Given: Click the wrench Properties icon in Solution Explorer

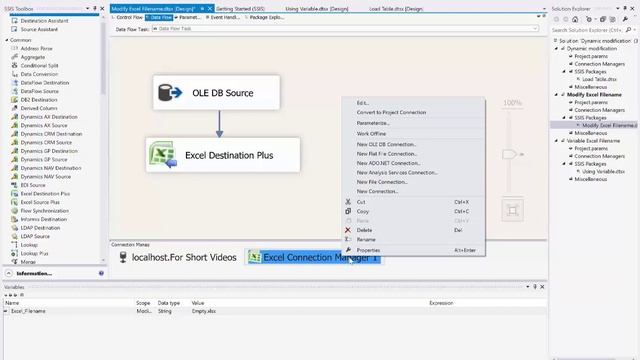Looking at the screenshot, I should click(625, 19).
